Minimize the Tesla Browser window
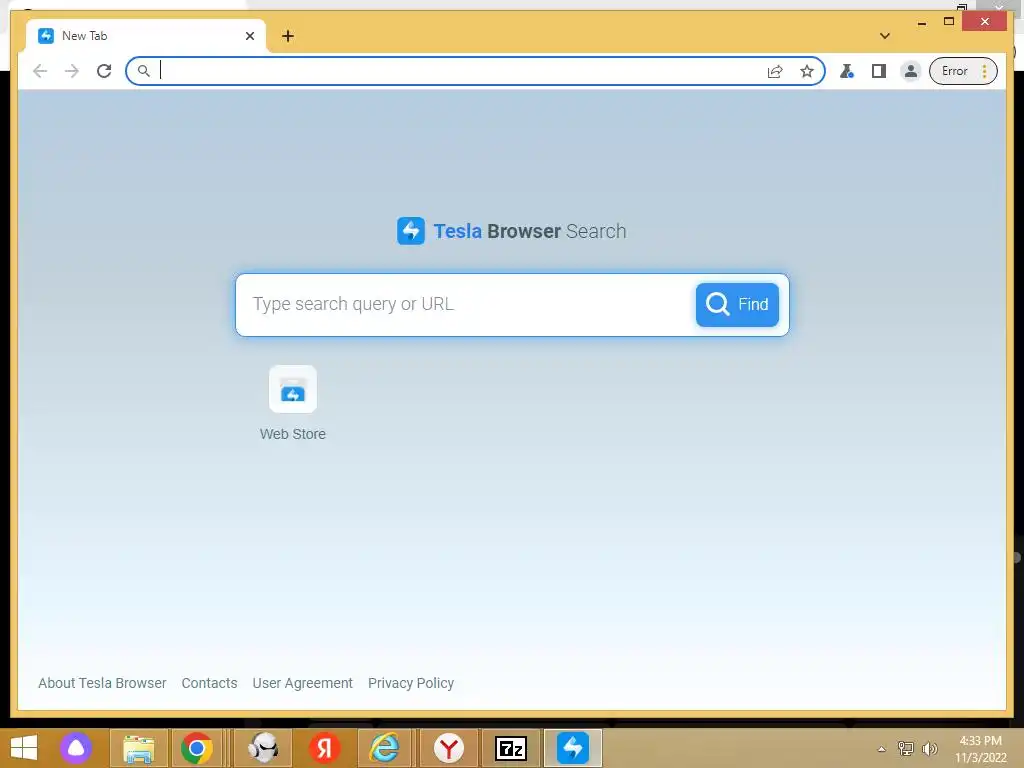 (922, 23)
